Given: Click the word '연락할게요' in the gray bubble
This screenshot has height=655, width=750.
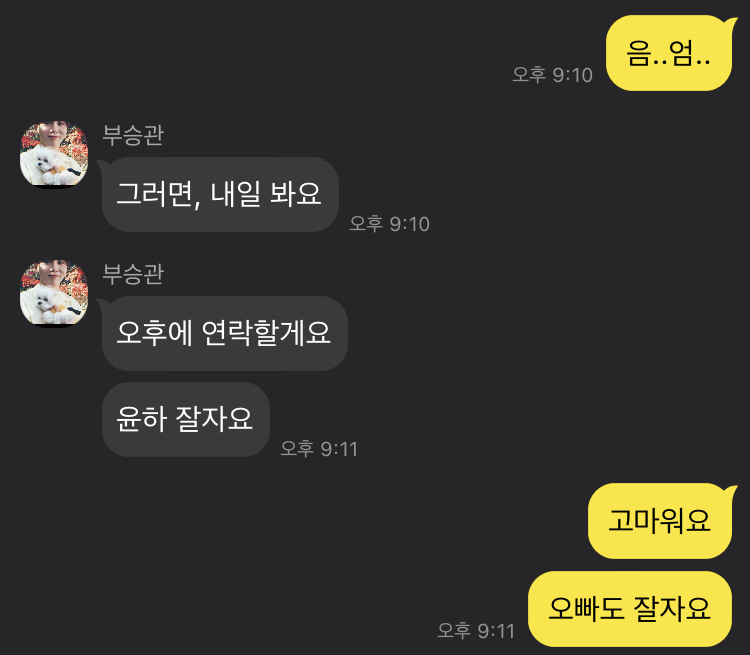Looking at the screenshot, I should pyautogui.click(x=266, y=333).
